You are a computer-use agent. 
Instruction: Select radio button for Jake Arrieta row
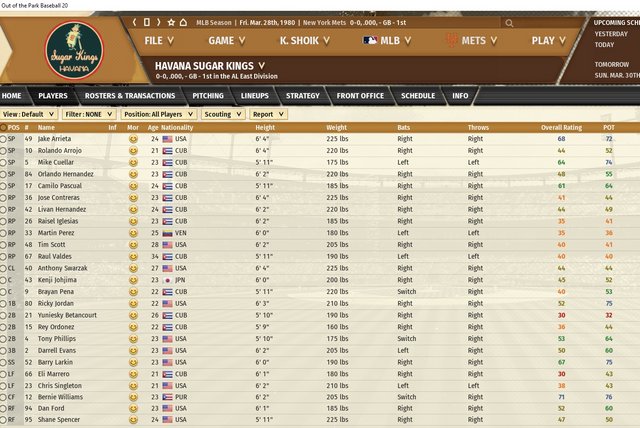(3, 139)
